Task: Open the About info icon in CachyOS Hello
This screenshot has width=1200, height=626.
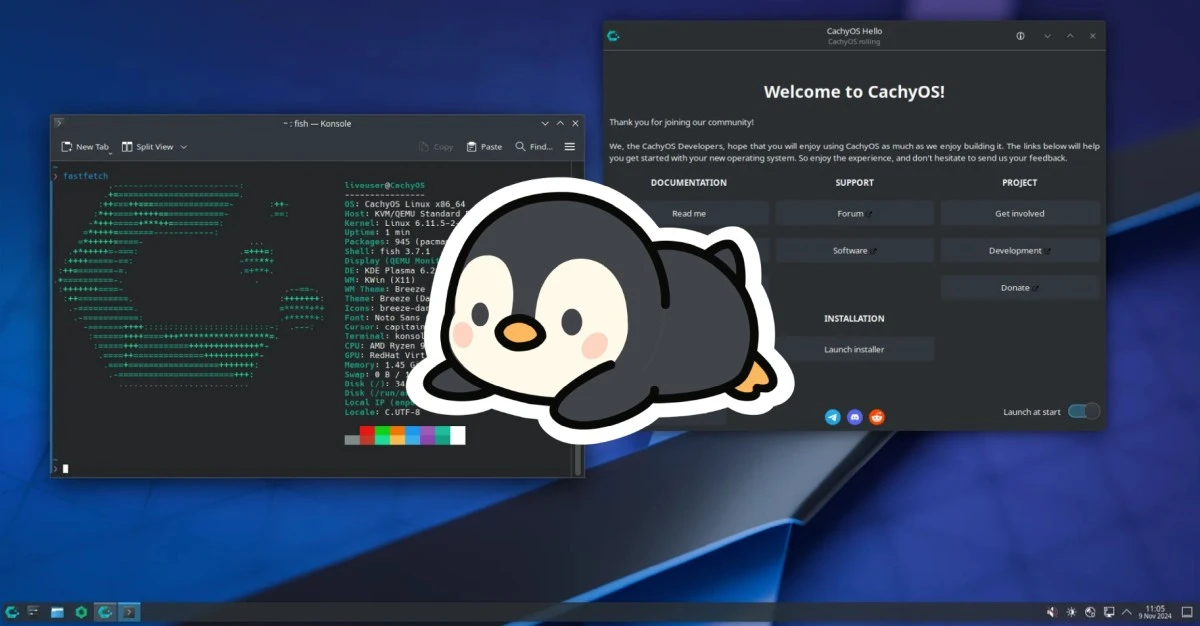Action: click(x=1021, y=36)
